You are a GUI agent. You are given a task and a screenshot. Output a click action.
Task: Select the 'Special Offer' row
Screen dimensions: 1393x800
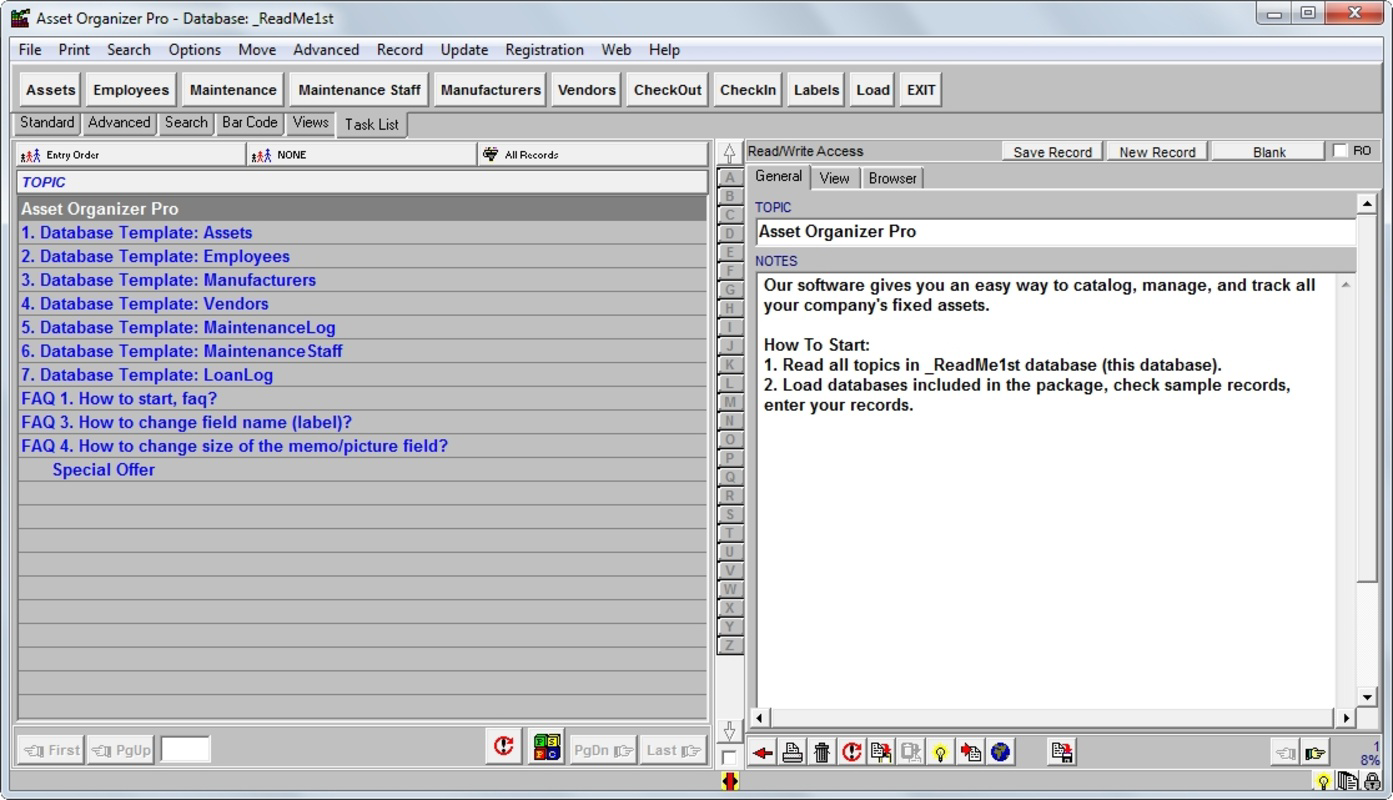pos(362,470)
